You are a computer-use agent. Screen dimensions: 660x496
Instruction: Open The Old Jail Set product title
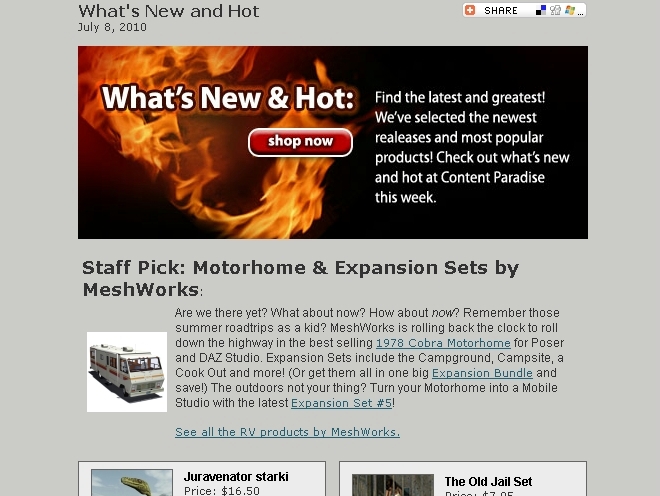pyautogui.click(x=488, y=481)
